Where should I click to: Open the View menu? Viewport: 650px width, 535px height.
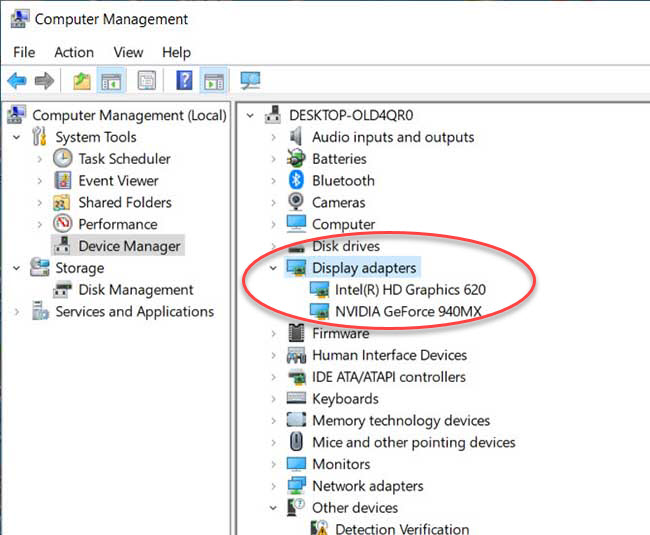[x=129, y=52]
